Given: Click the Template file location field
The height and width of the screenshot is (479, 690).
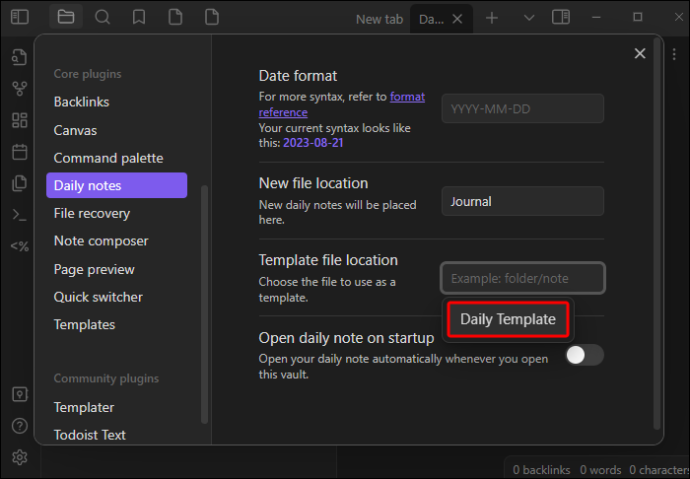Looking at the screenshot, I should [523, 278].
